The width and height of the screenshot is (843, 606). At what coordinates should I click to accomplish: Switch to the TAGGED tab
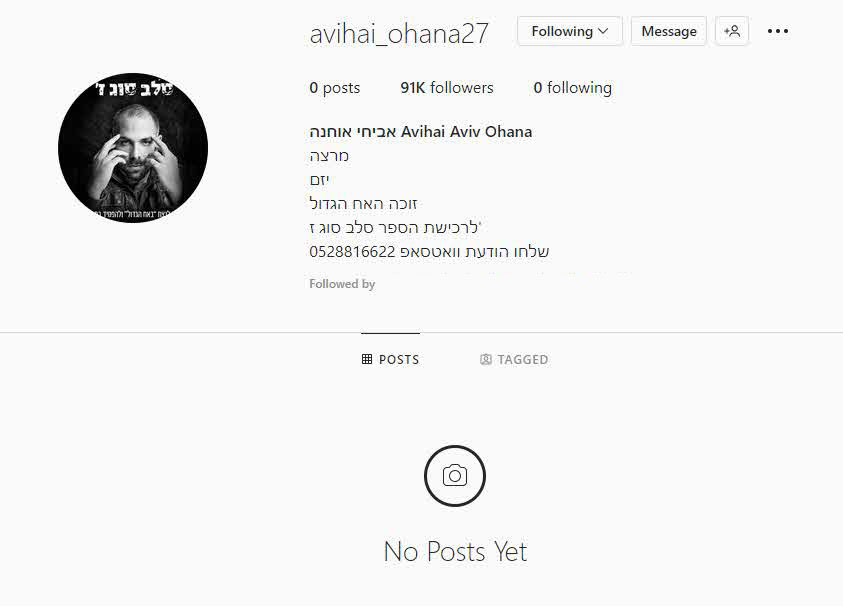(514, 359)
